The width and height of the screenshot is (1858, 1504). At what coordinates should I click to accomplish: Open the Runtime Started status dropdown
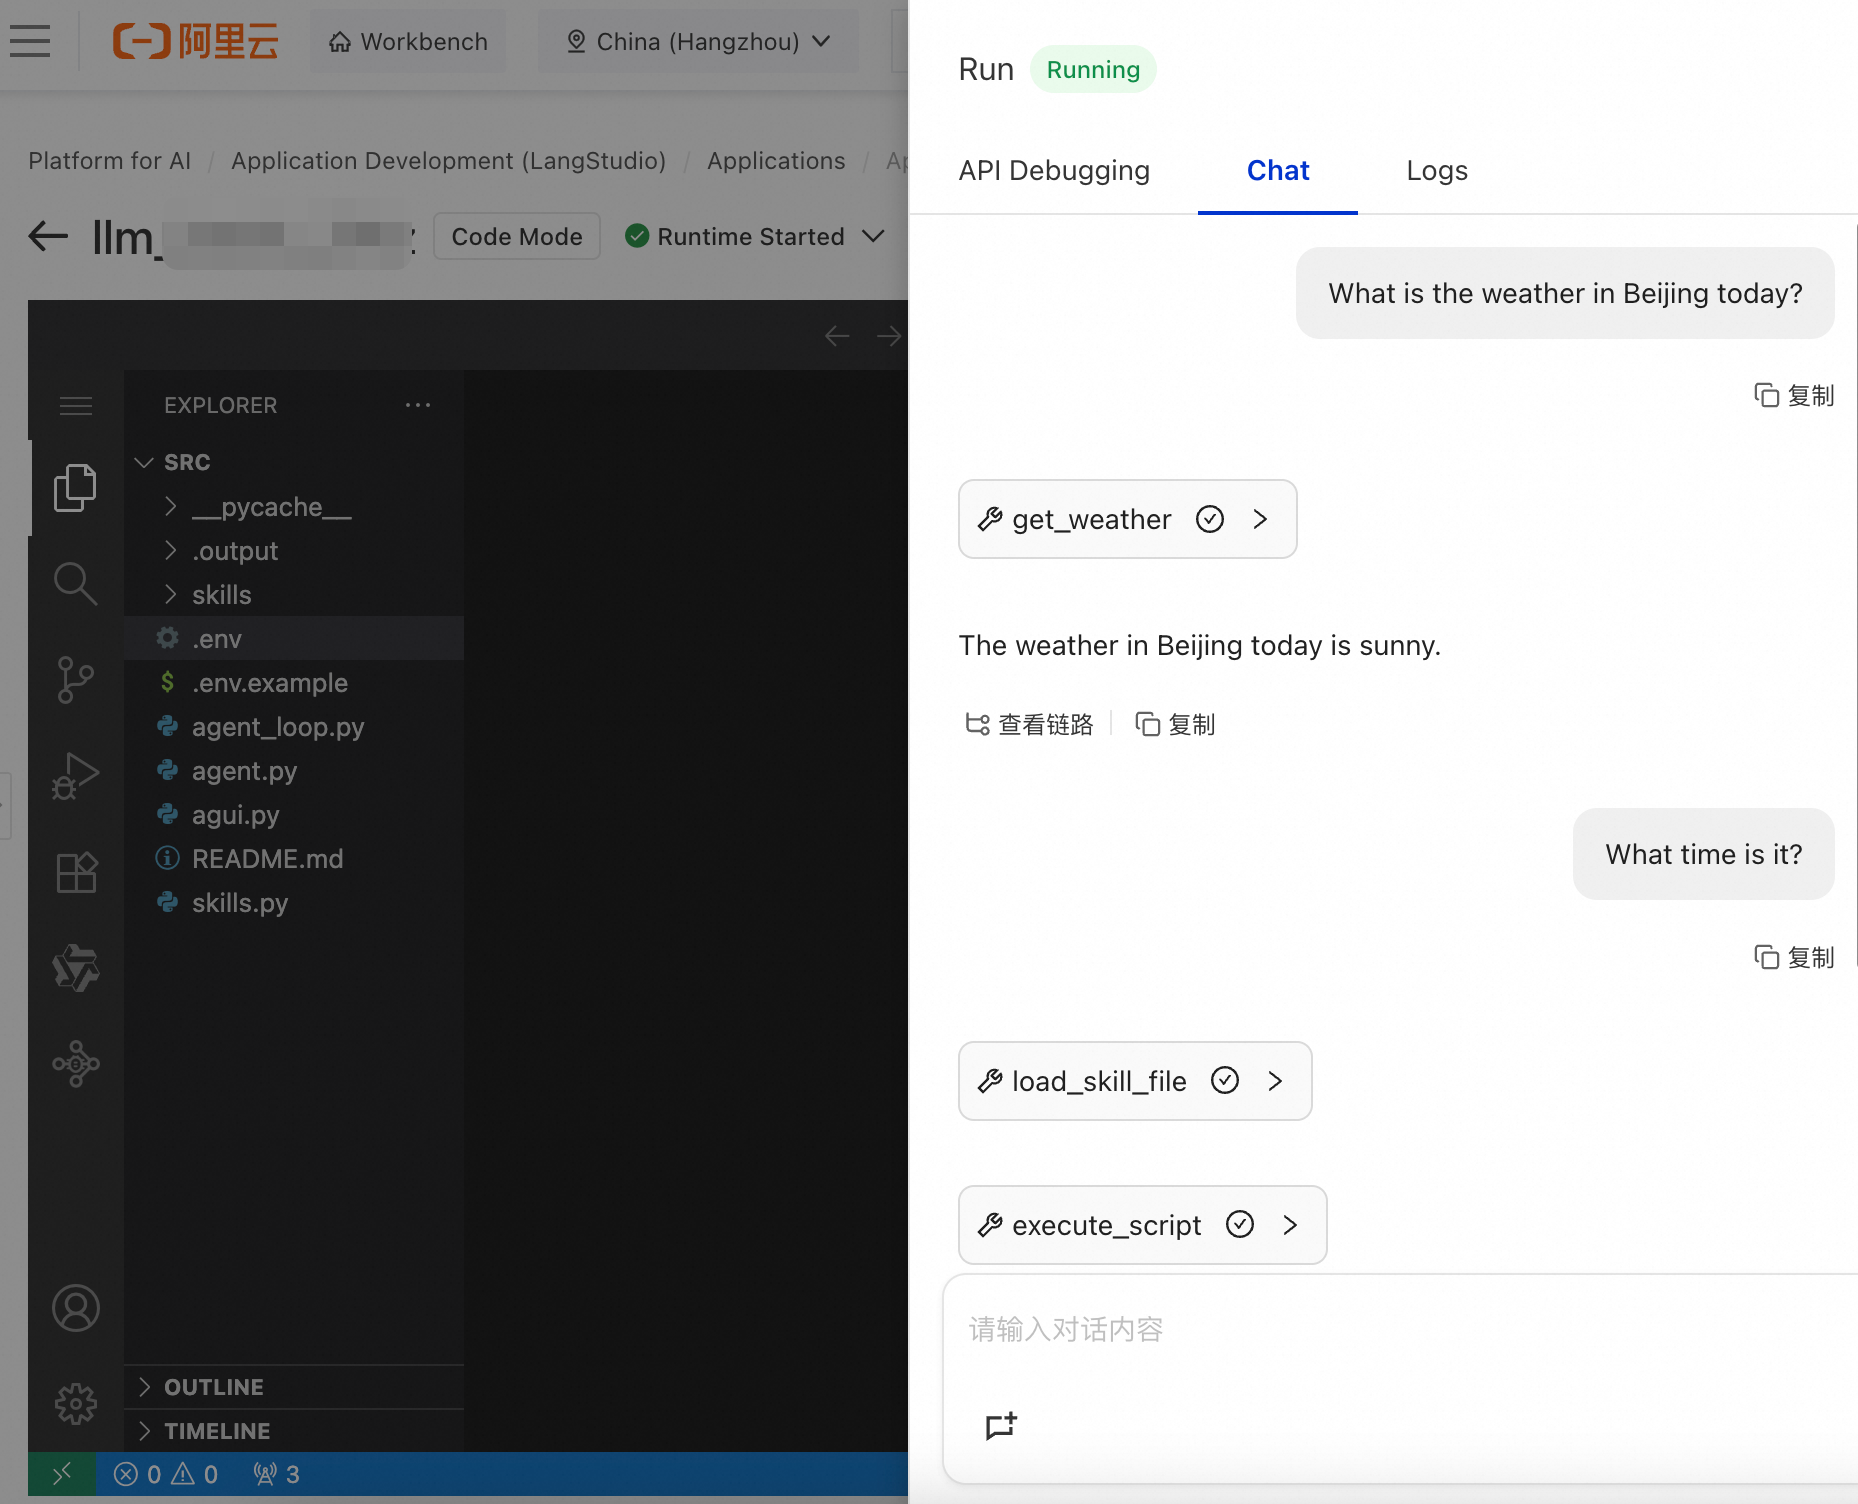click(755, 237)
